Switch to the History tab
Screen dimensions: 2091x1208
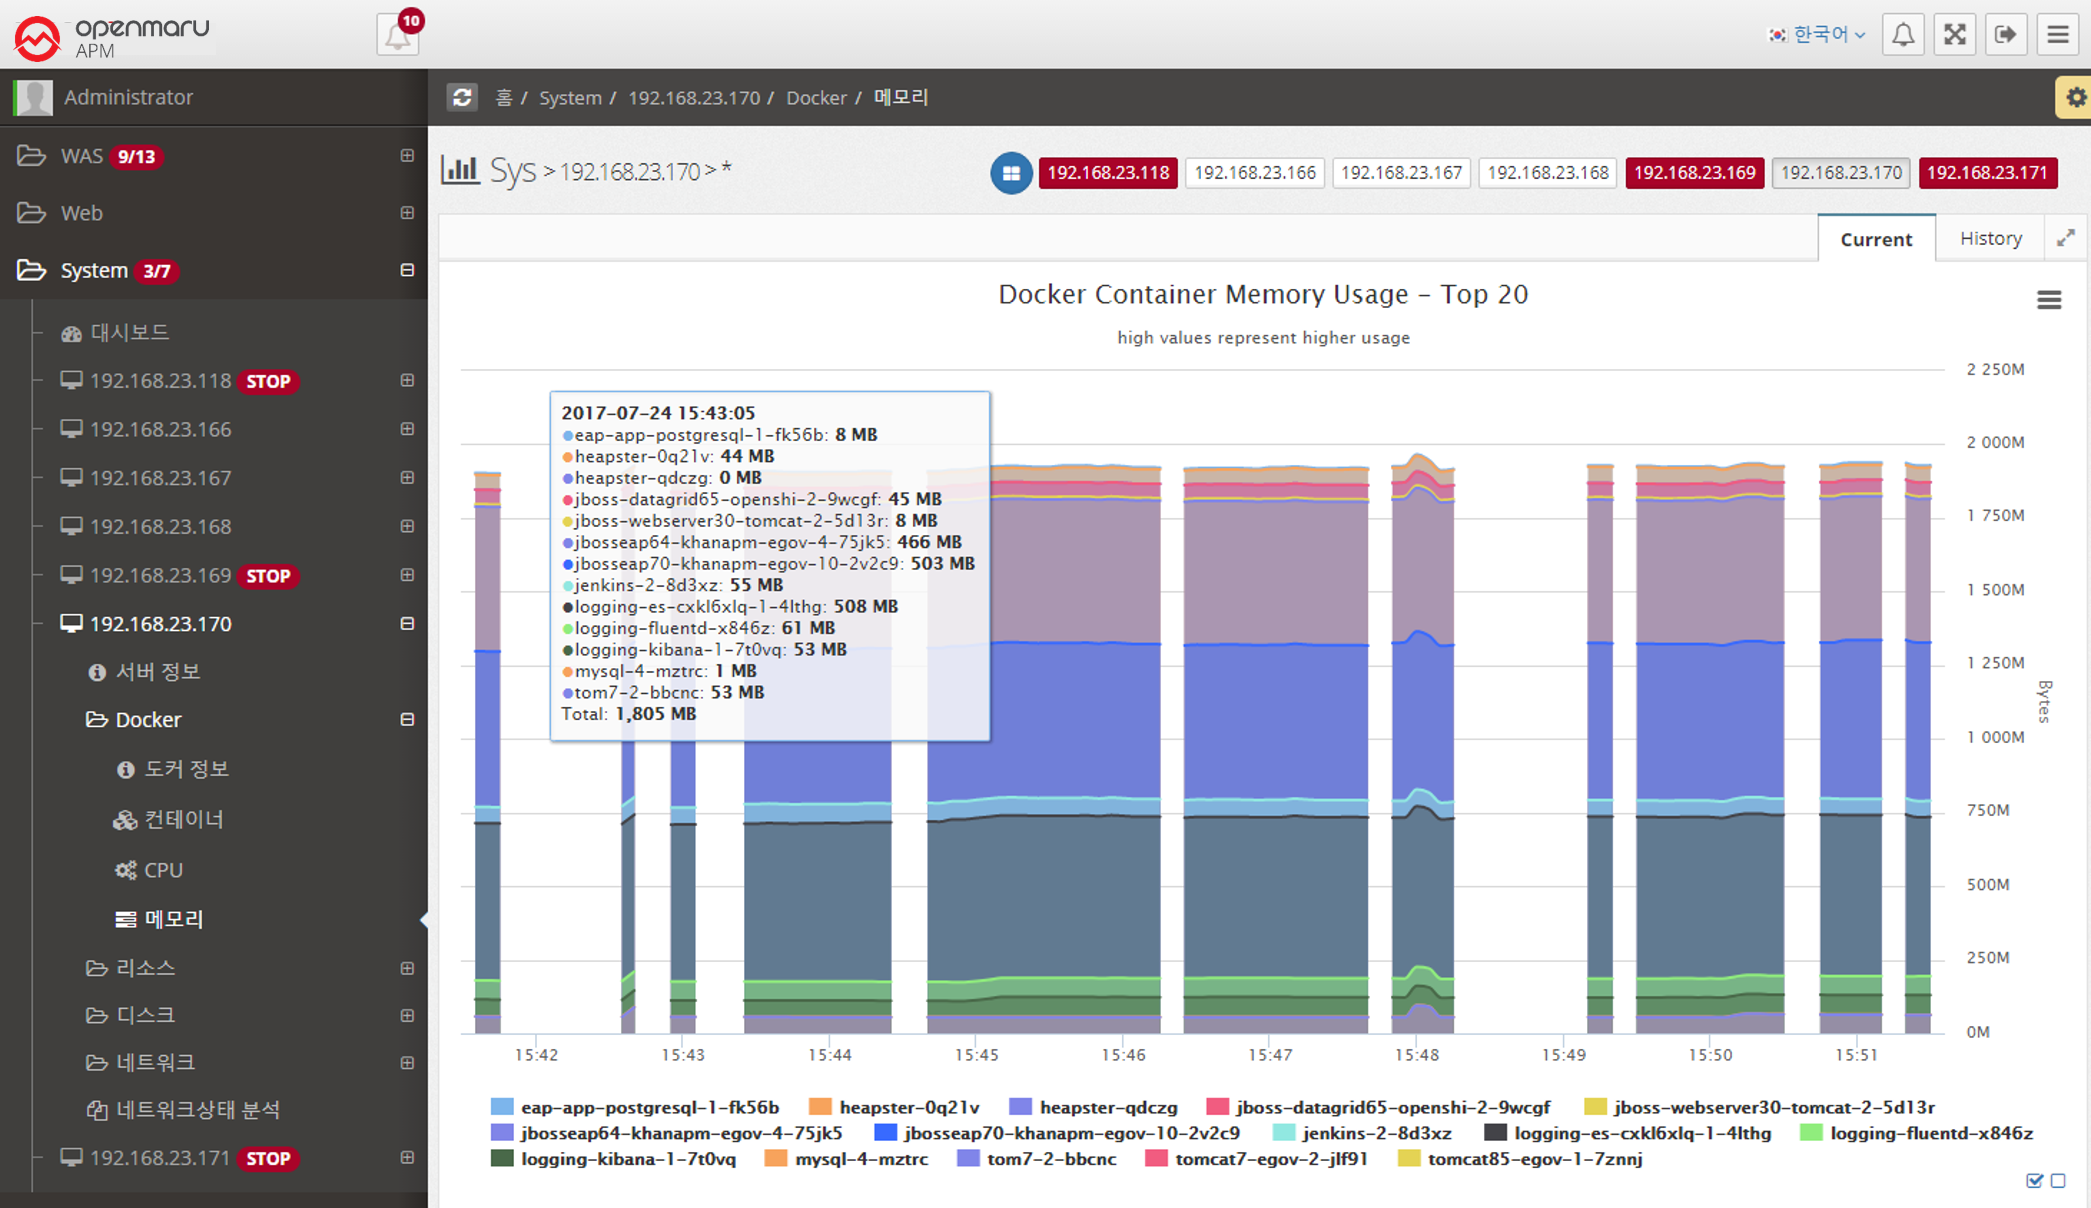coord(1990,238)
